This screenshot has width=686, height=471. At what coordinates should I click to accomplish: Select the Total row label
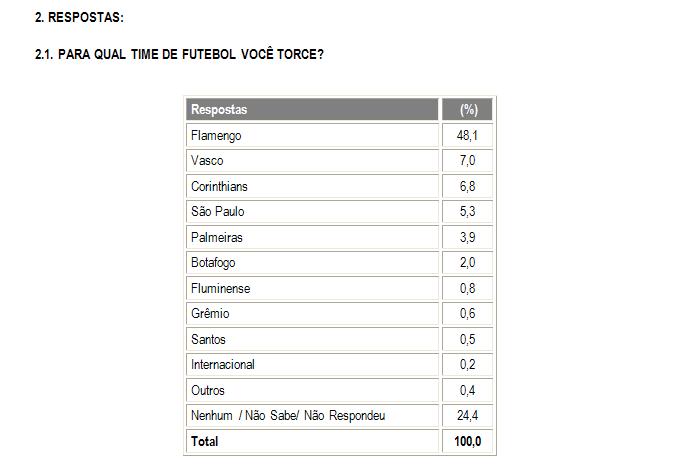[204, 441]
